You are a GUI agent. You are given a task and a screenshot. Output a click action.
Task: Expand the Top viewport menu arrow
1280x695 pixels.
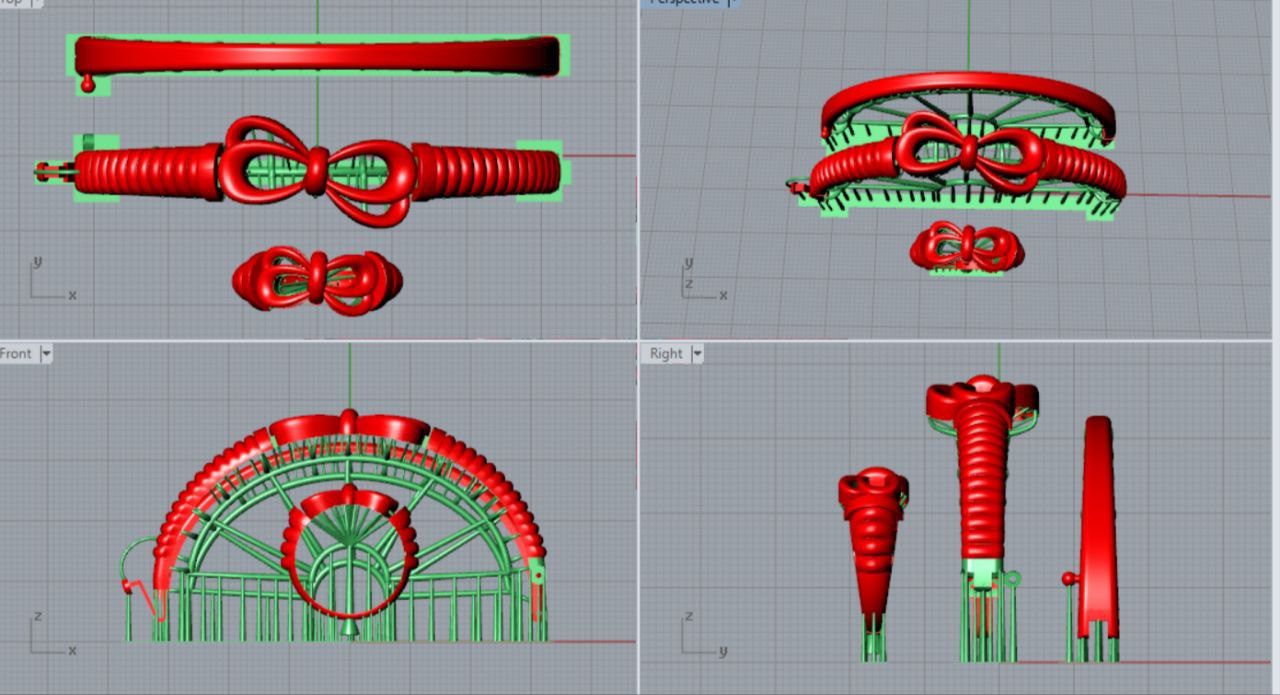click(x=39, y=2)
